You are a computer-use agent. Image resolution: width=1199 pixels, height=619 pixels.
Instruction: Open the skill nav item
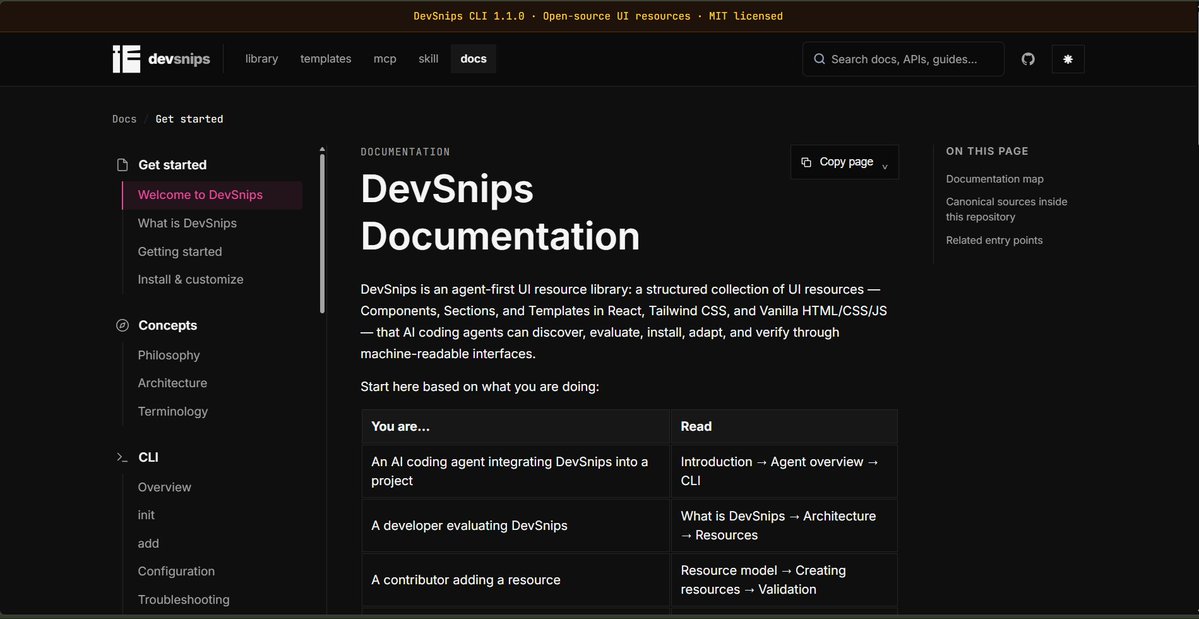point(428,59)
